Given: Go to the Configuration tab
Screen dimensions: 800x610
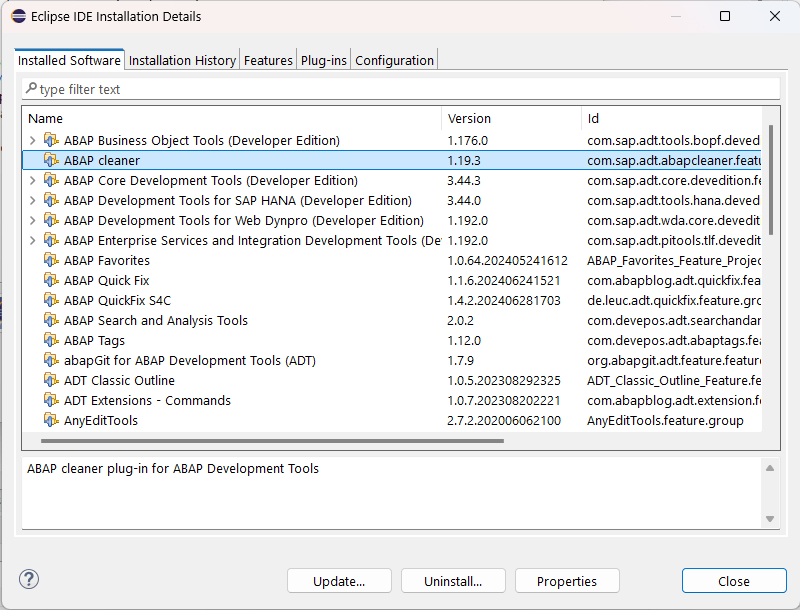Looking at the screenshot, I should point(394,60).
